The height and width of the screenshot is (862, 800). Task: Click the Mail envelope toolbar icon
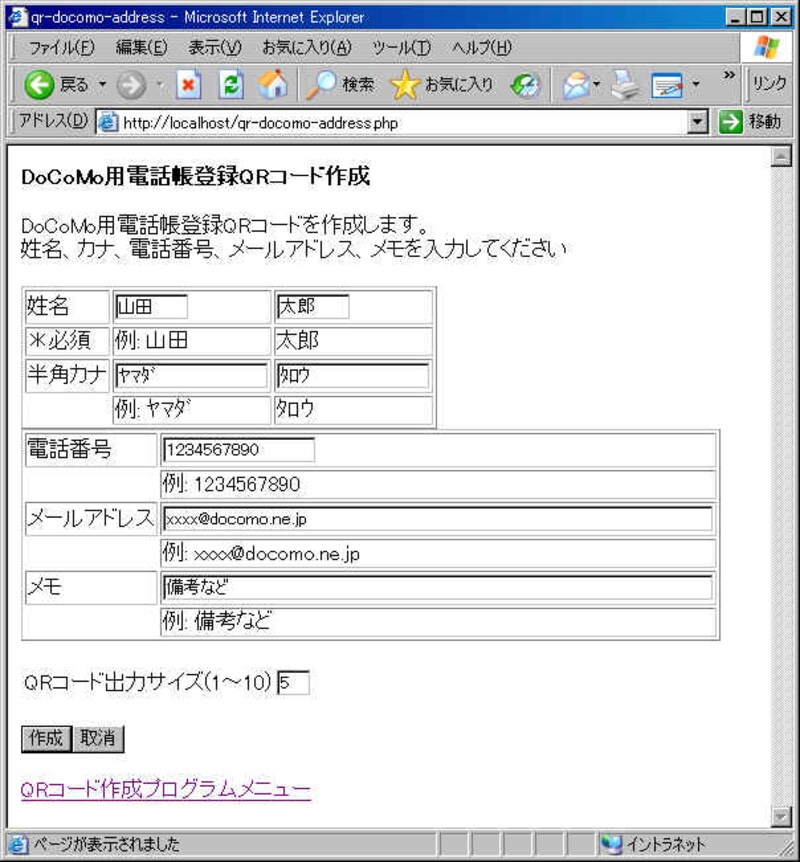[575, 86]
